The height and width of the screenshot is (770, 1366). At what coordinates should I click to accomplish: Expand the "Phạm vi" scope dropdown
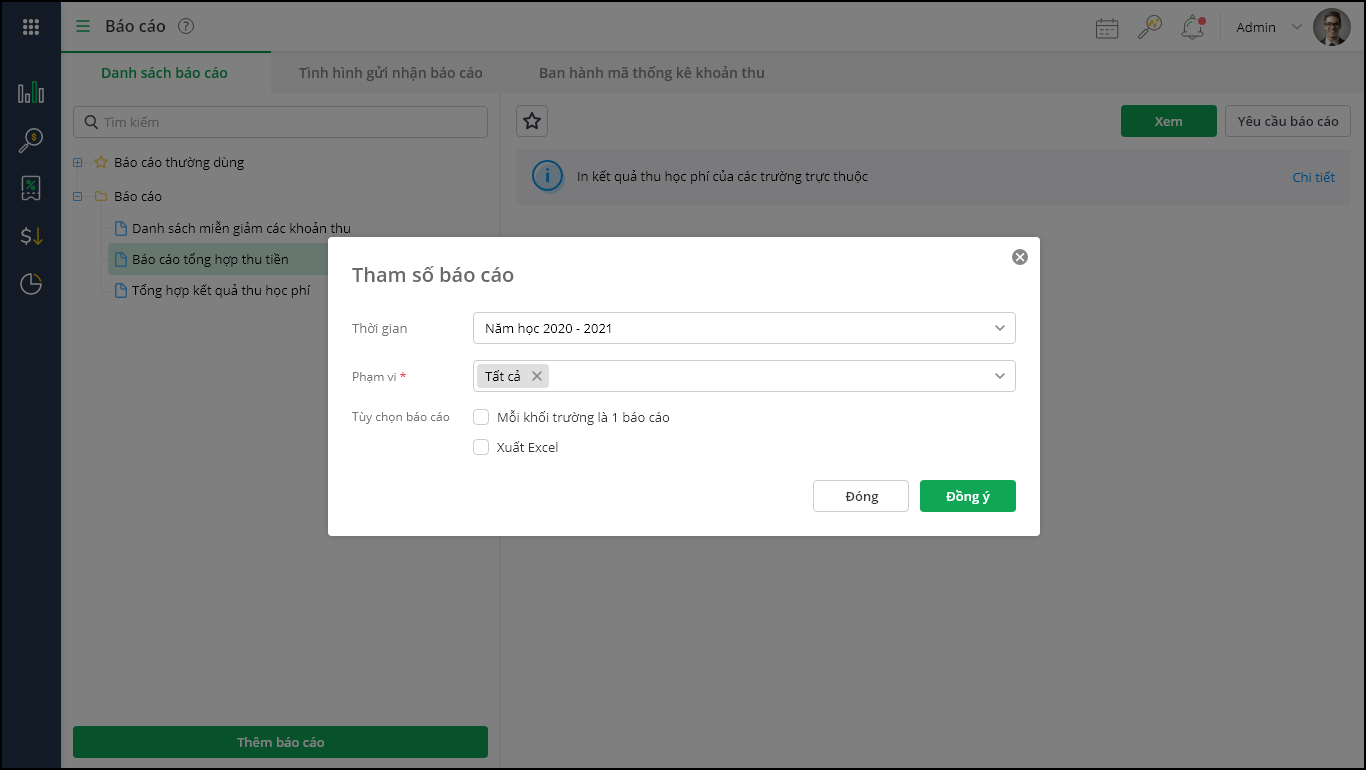coord(999,376)
